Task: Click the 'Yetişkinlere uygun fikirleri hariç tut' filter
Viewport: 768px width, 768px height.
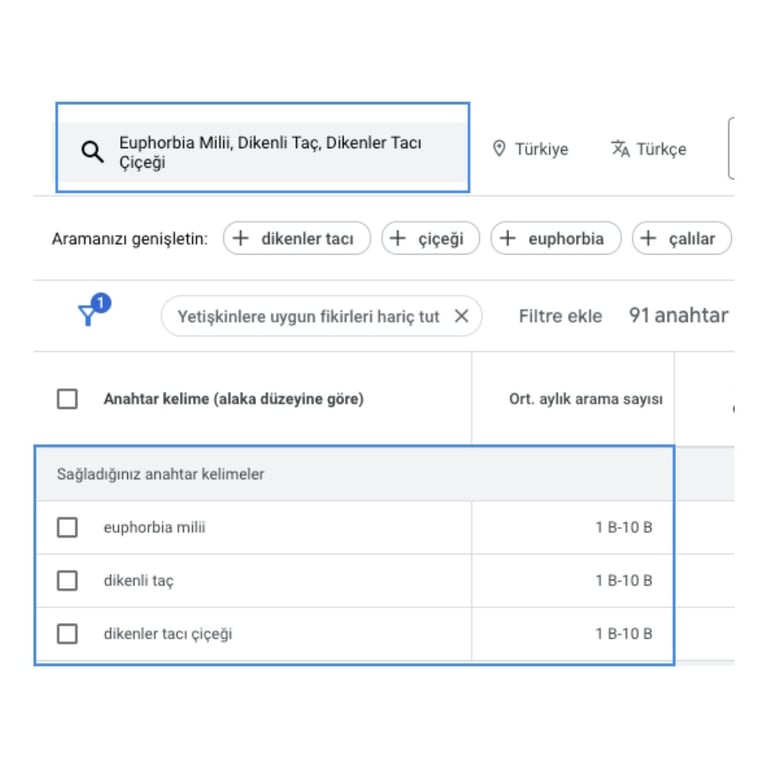Action: pyautogui.click(x=308, y=316)
